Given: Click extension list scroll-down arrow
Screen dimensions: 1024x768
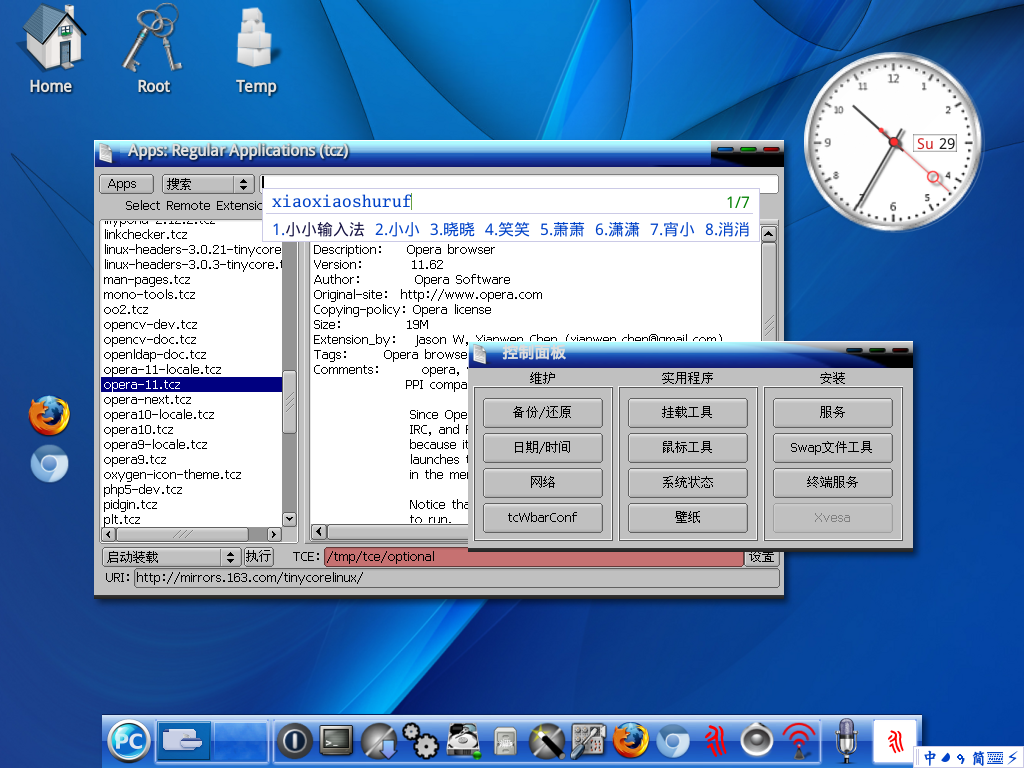Looking at the screenshot, I should [289, 519].
